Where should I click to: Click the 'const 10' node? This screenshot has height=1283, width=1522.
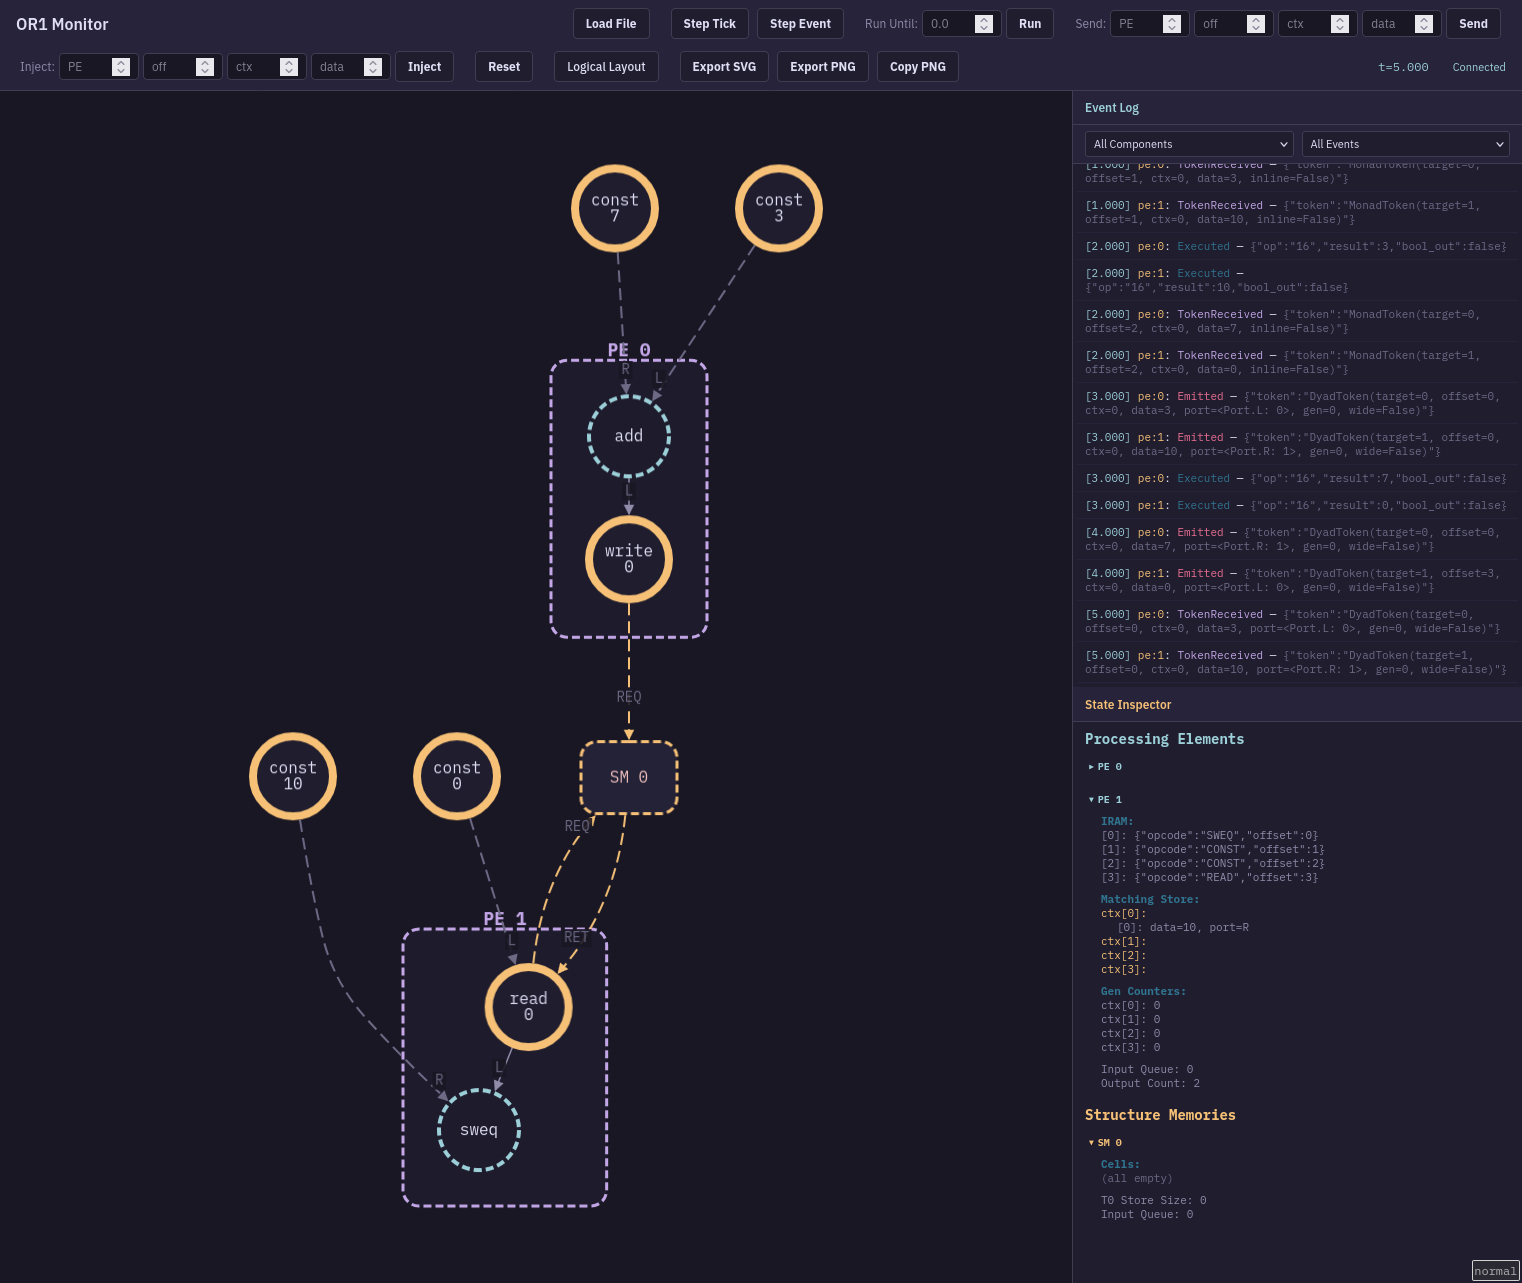pyautogui.click(x=292, y=776)
